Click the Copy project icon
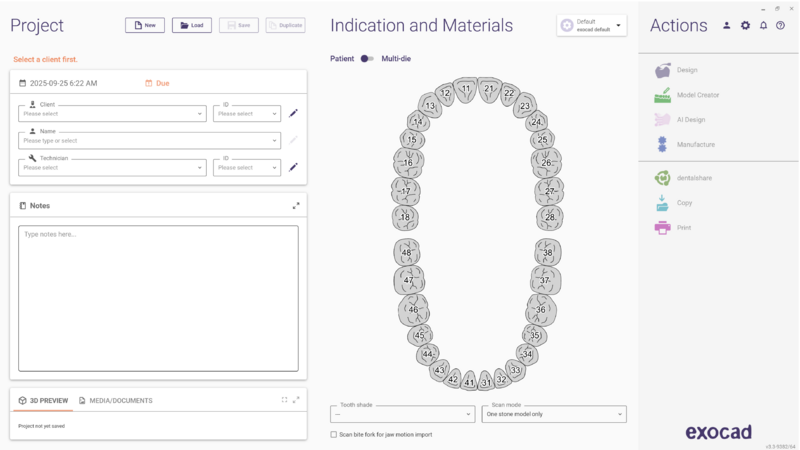Viewport: 800px width, 450px height. 662,203
